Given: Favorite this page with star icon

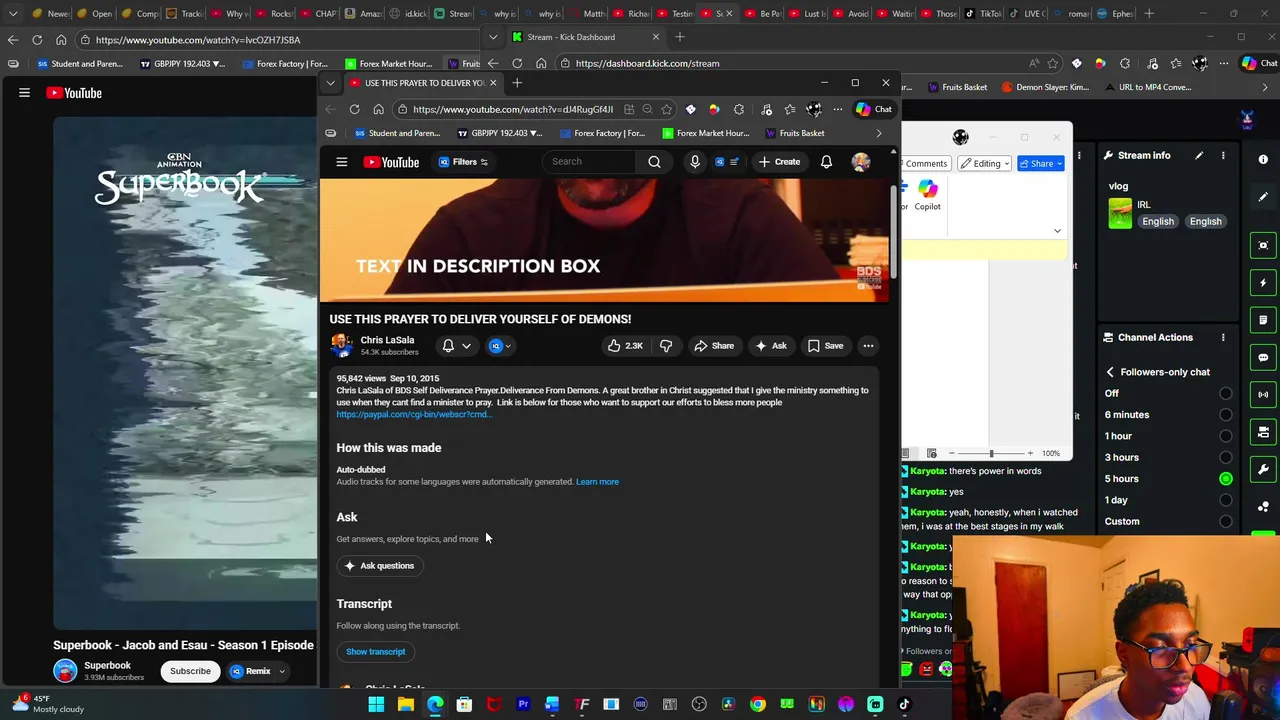Looking at the screenshot, I should (666, 109).
